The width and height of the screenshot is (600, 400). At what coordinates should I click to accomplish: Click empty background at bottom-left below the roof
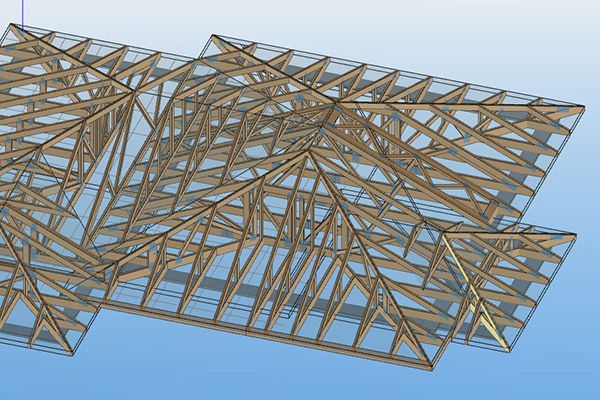pos(150,375)
